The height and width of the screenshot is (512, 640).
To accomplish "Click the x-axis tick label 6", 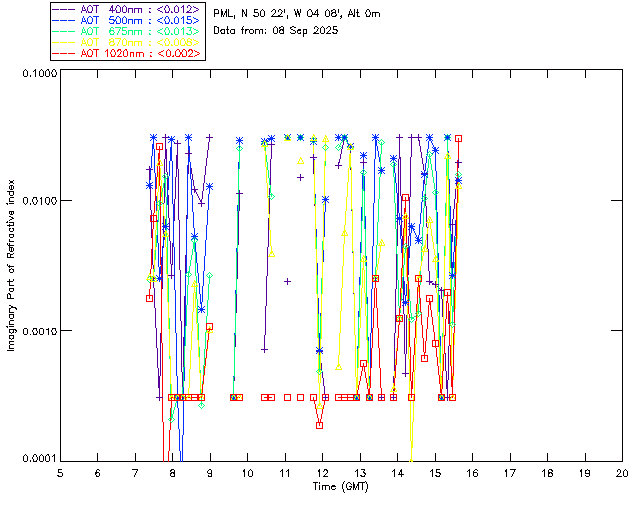I will (x=98, y=473).
